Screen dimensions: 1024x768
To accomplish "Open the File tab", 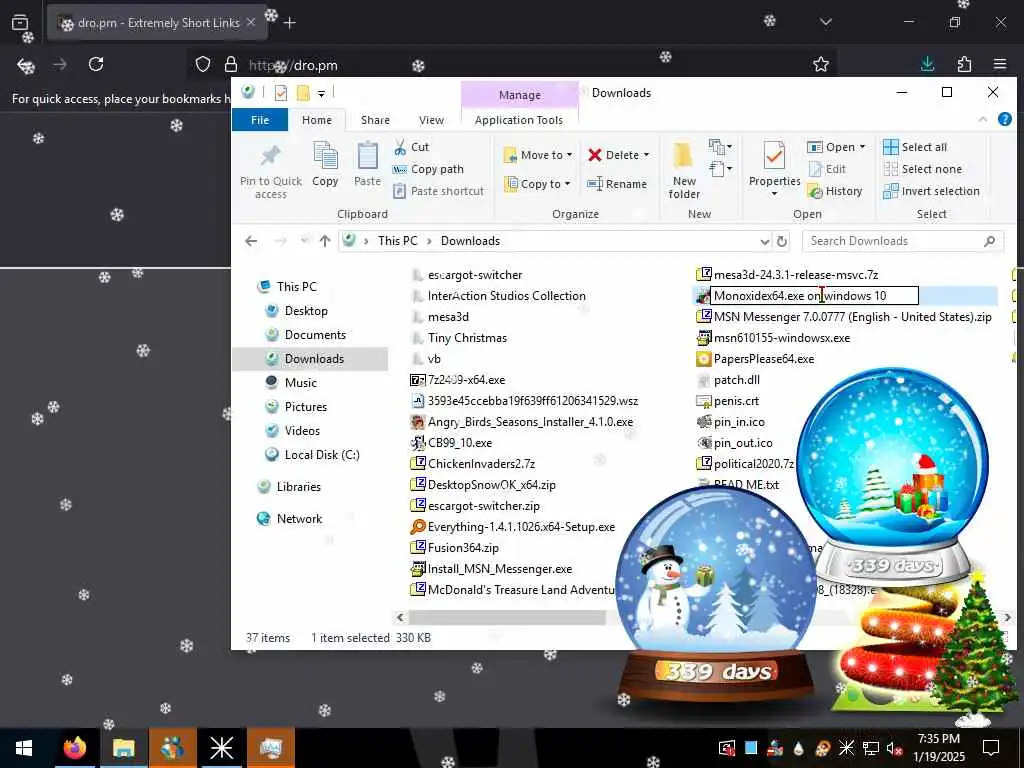I will click(260, 120).
